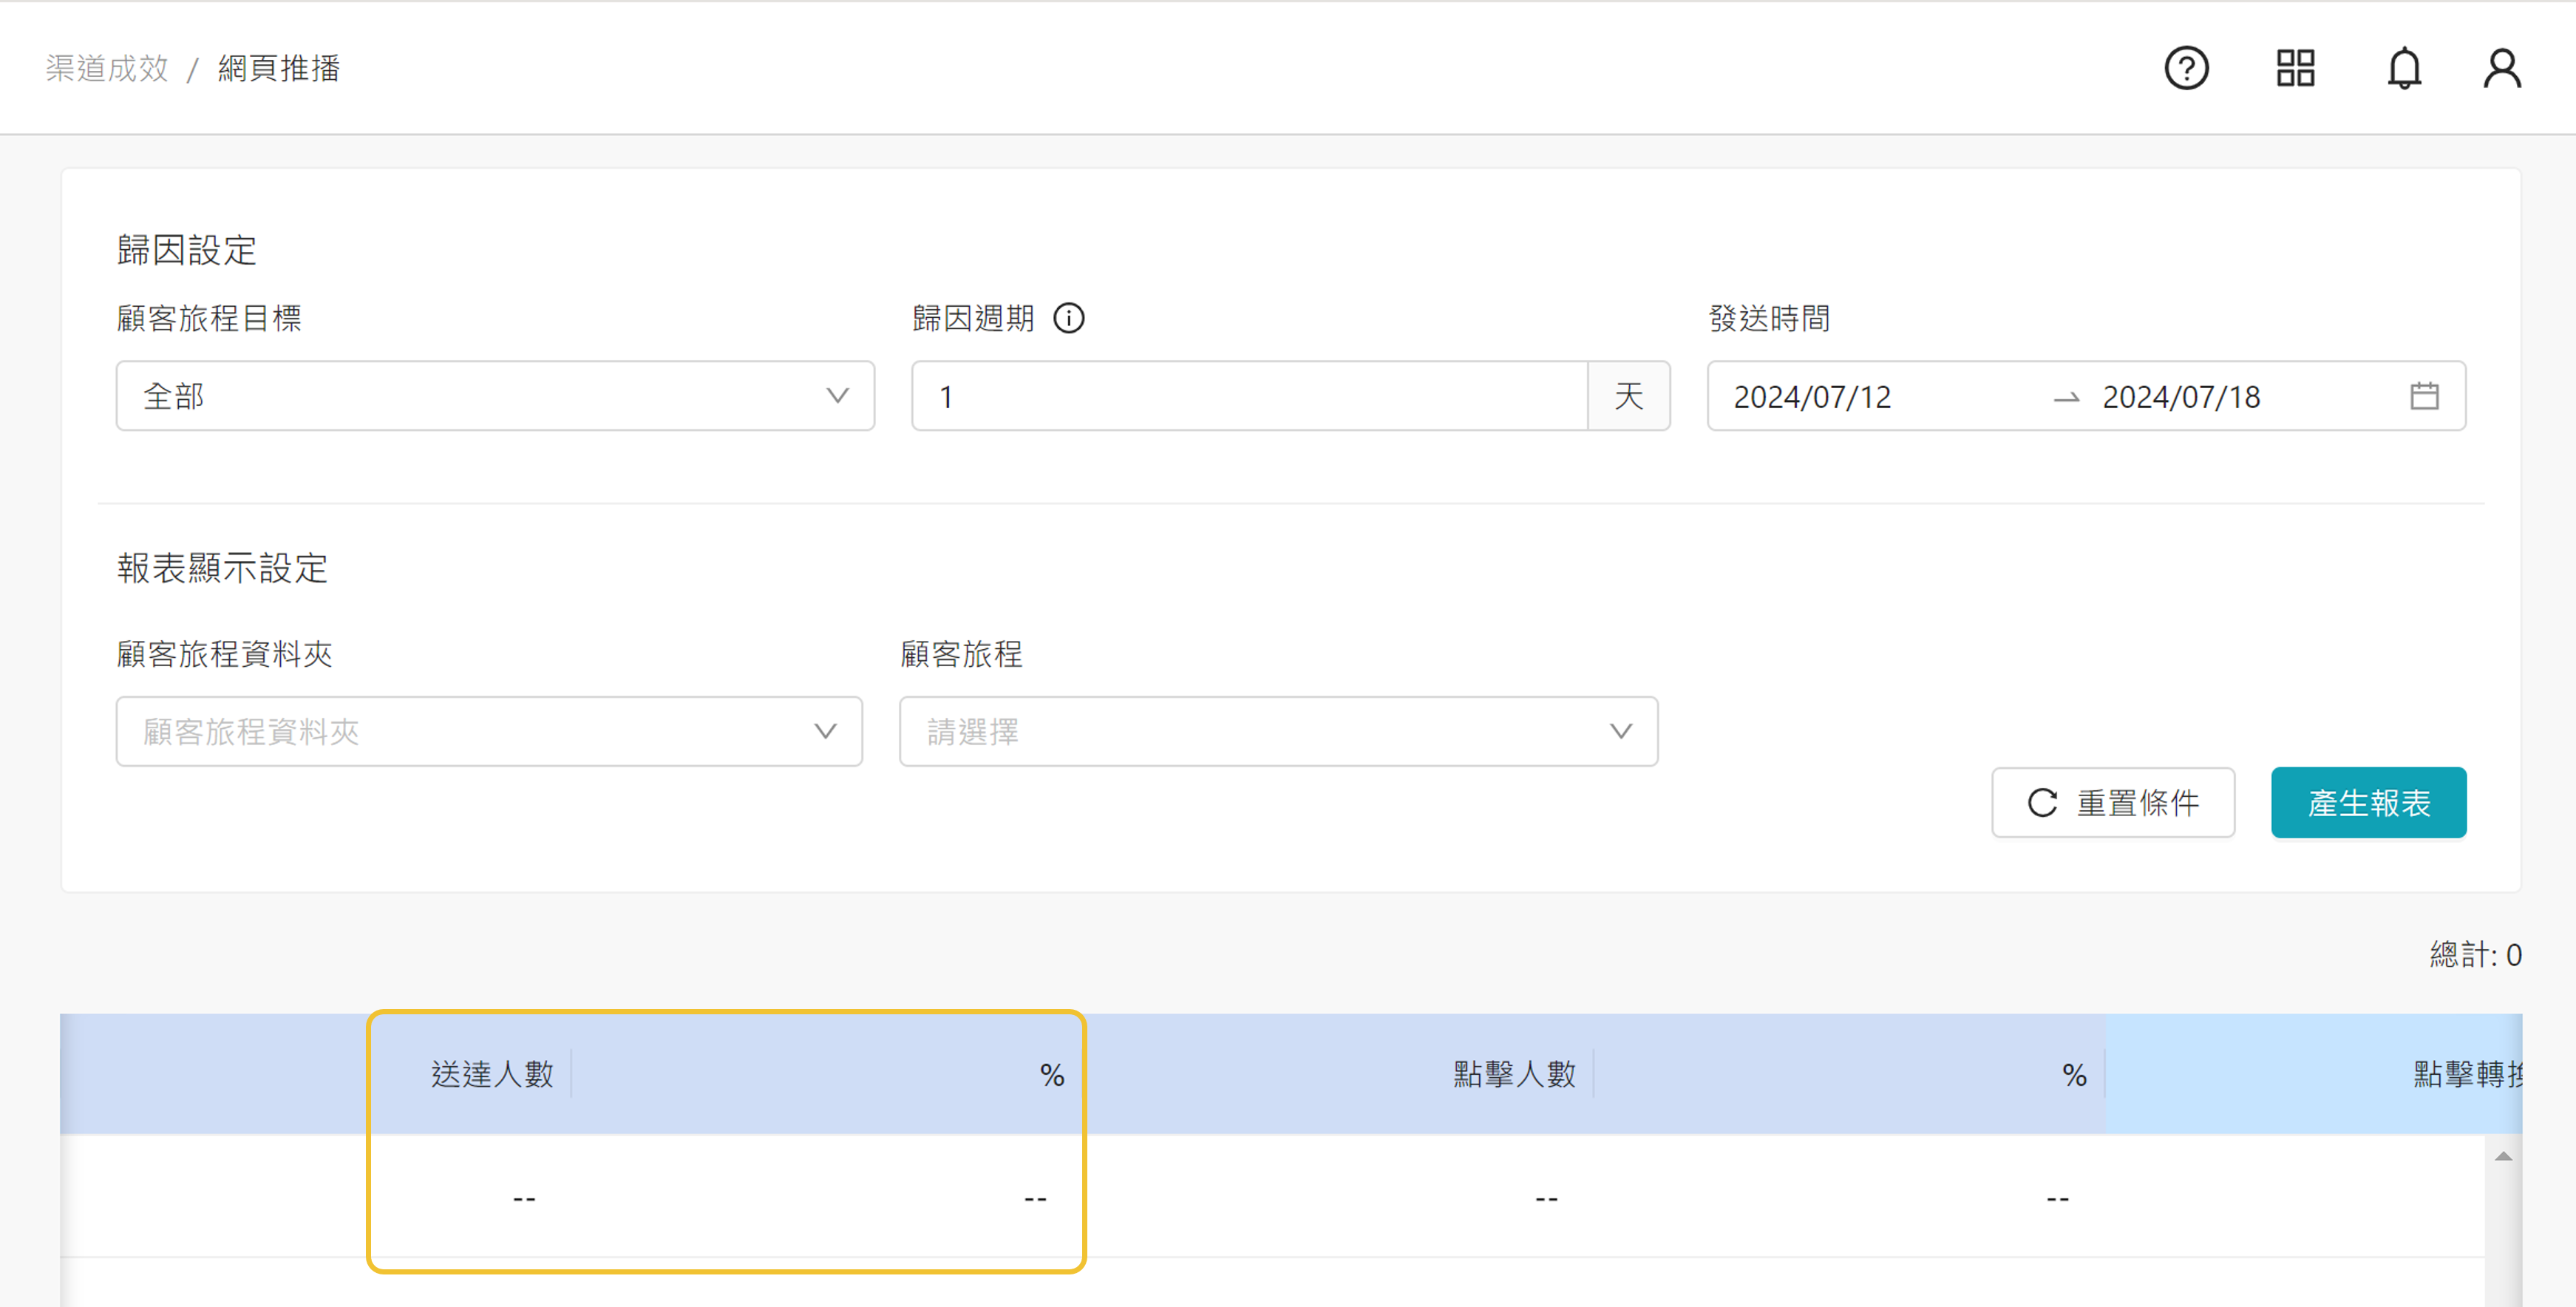This screenshot has height=1307, width=2576.
Task: Click the apps grid icon at top right
Action: (2295, 68)
